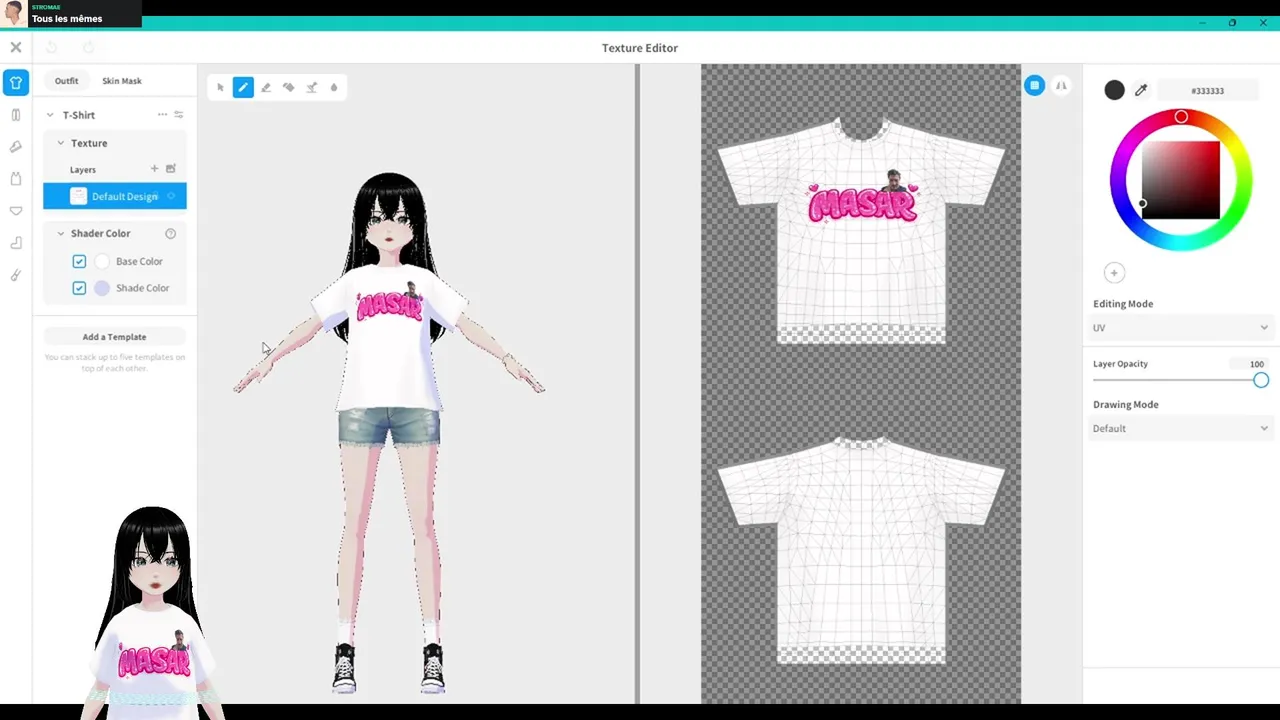Click inside the saturation brightness square
This screenshot has height=720, width=1280.
click(x=1181, y=180)
